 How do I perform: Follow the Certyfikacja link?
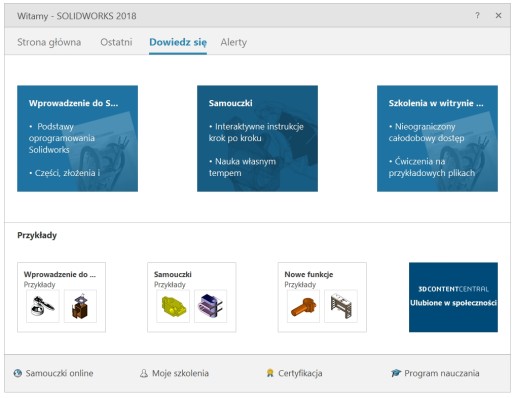click(300, 373)
